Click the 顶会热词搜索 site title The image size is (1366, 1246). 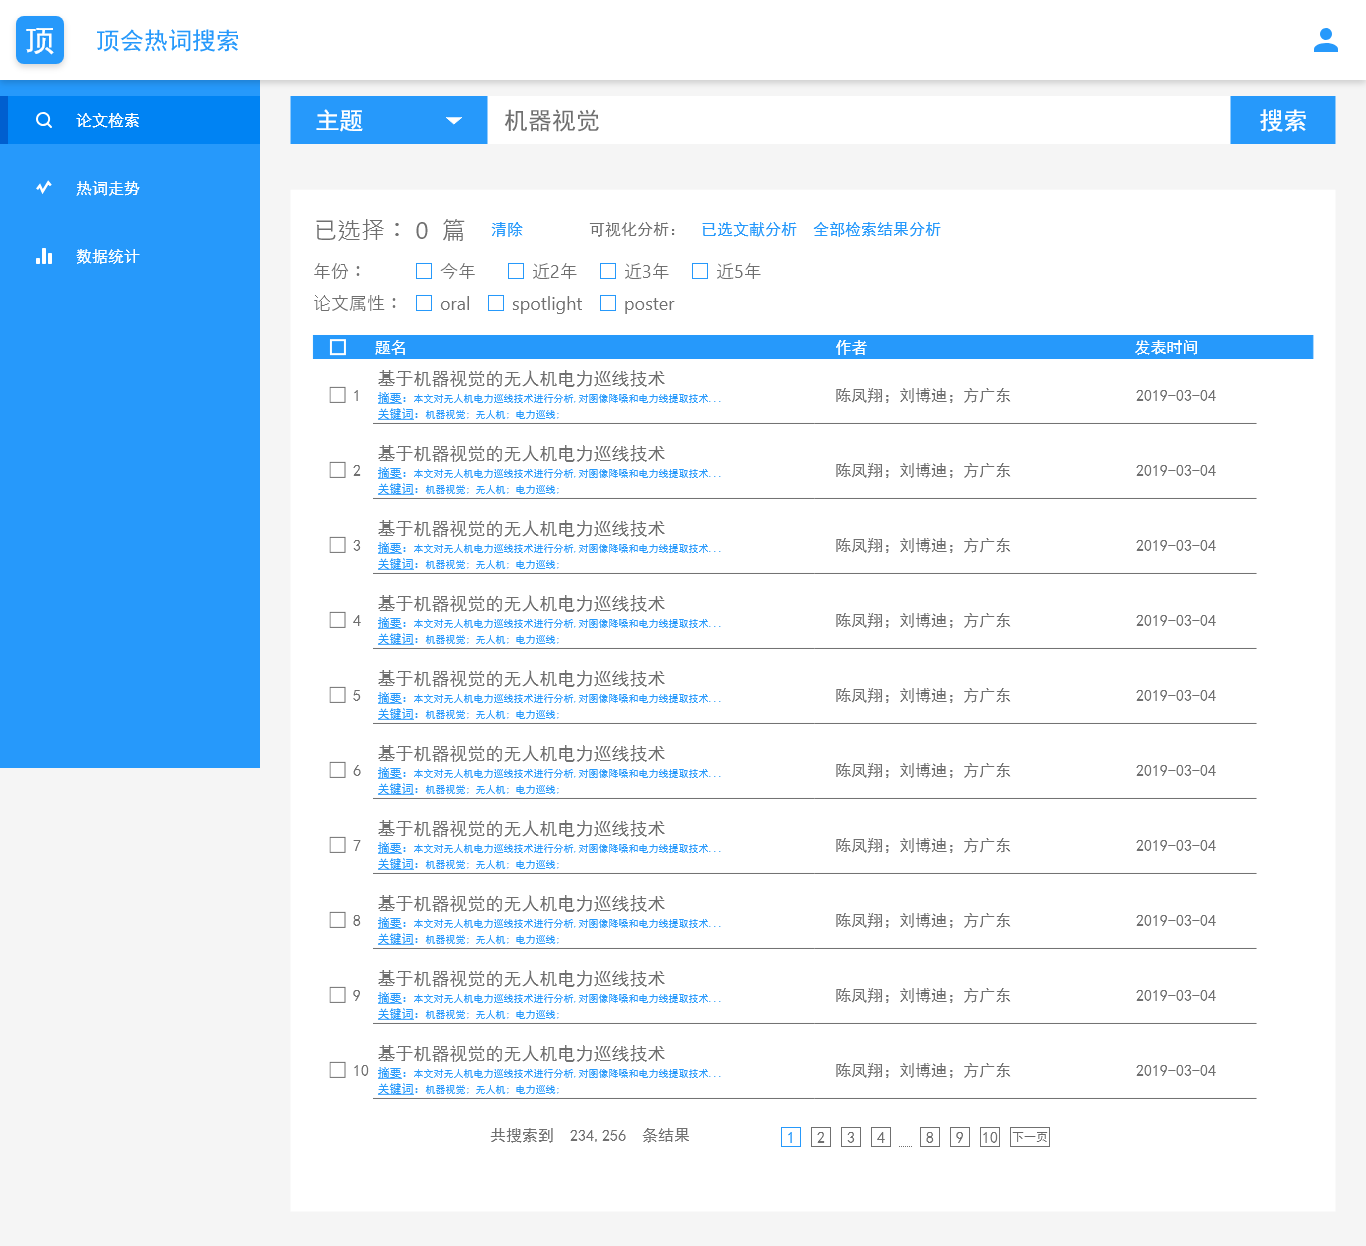(168, 41)
